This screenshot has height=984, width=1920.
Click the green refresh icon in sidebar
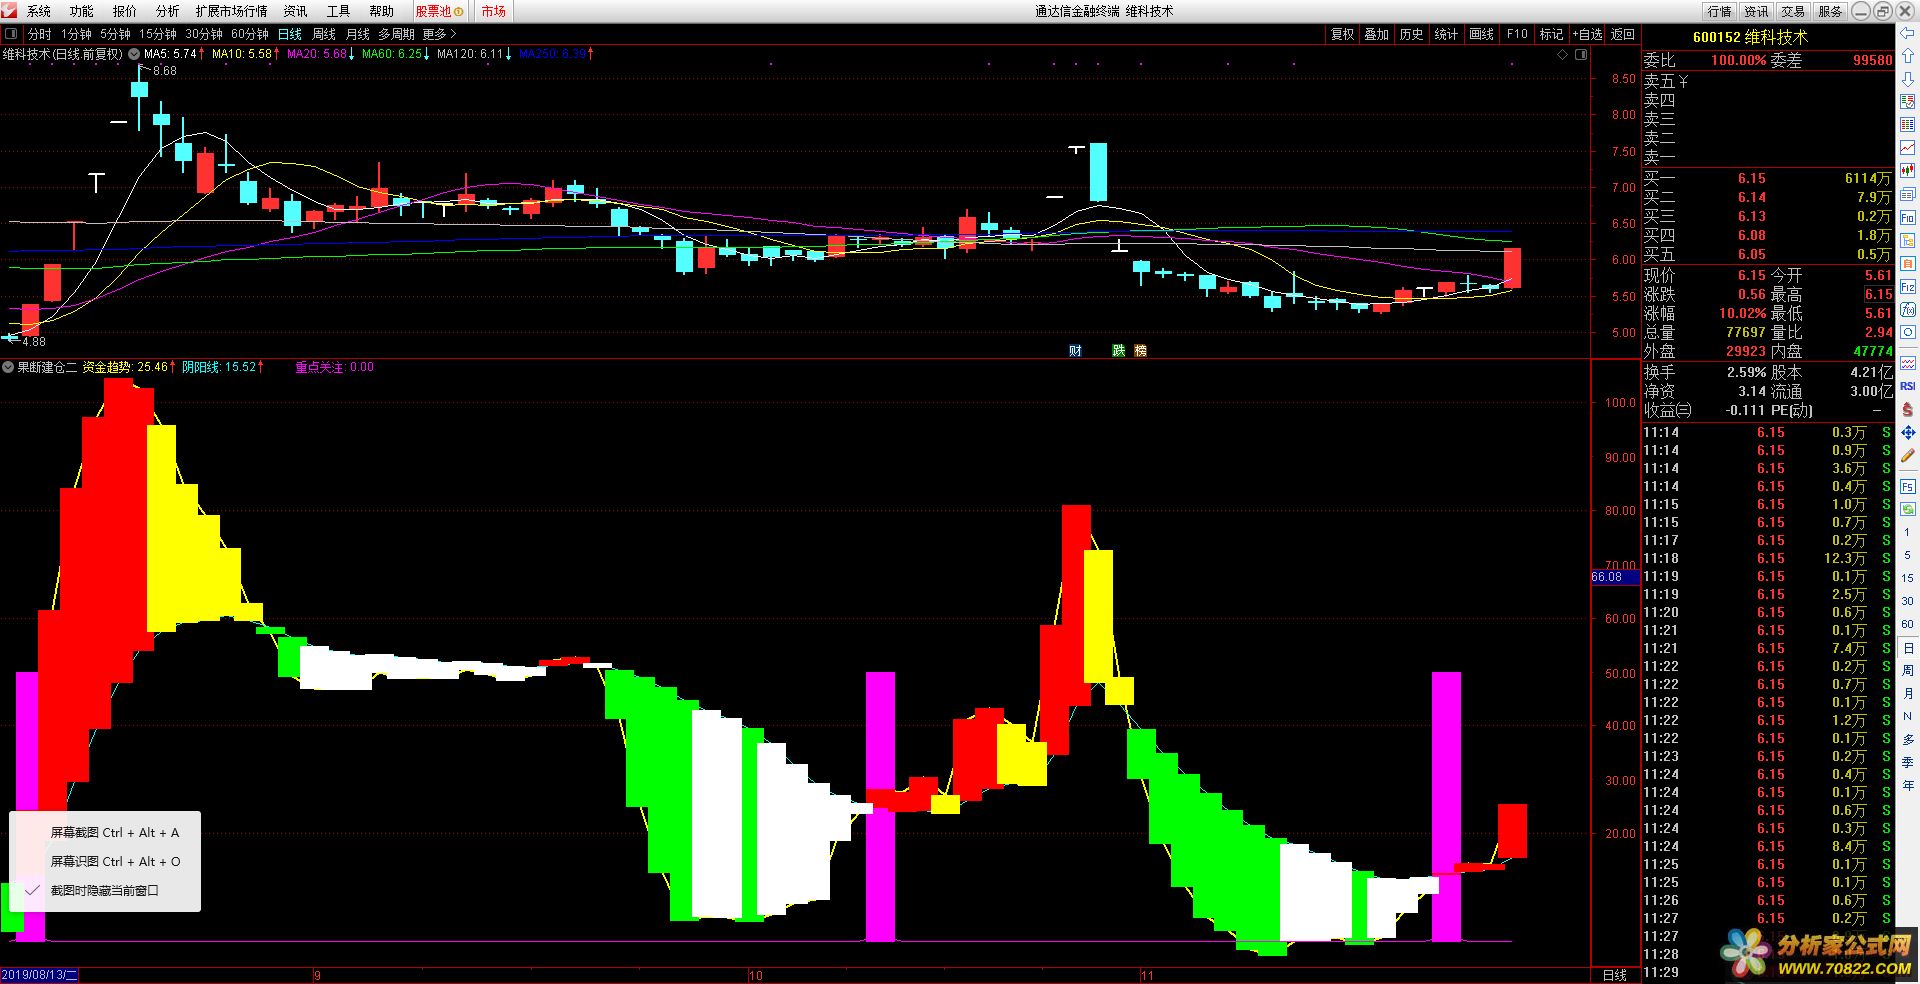1908,509
